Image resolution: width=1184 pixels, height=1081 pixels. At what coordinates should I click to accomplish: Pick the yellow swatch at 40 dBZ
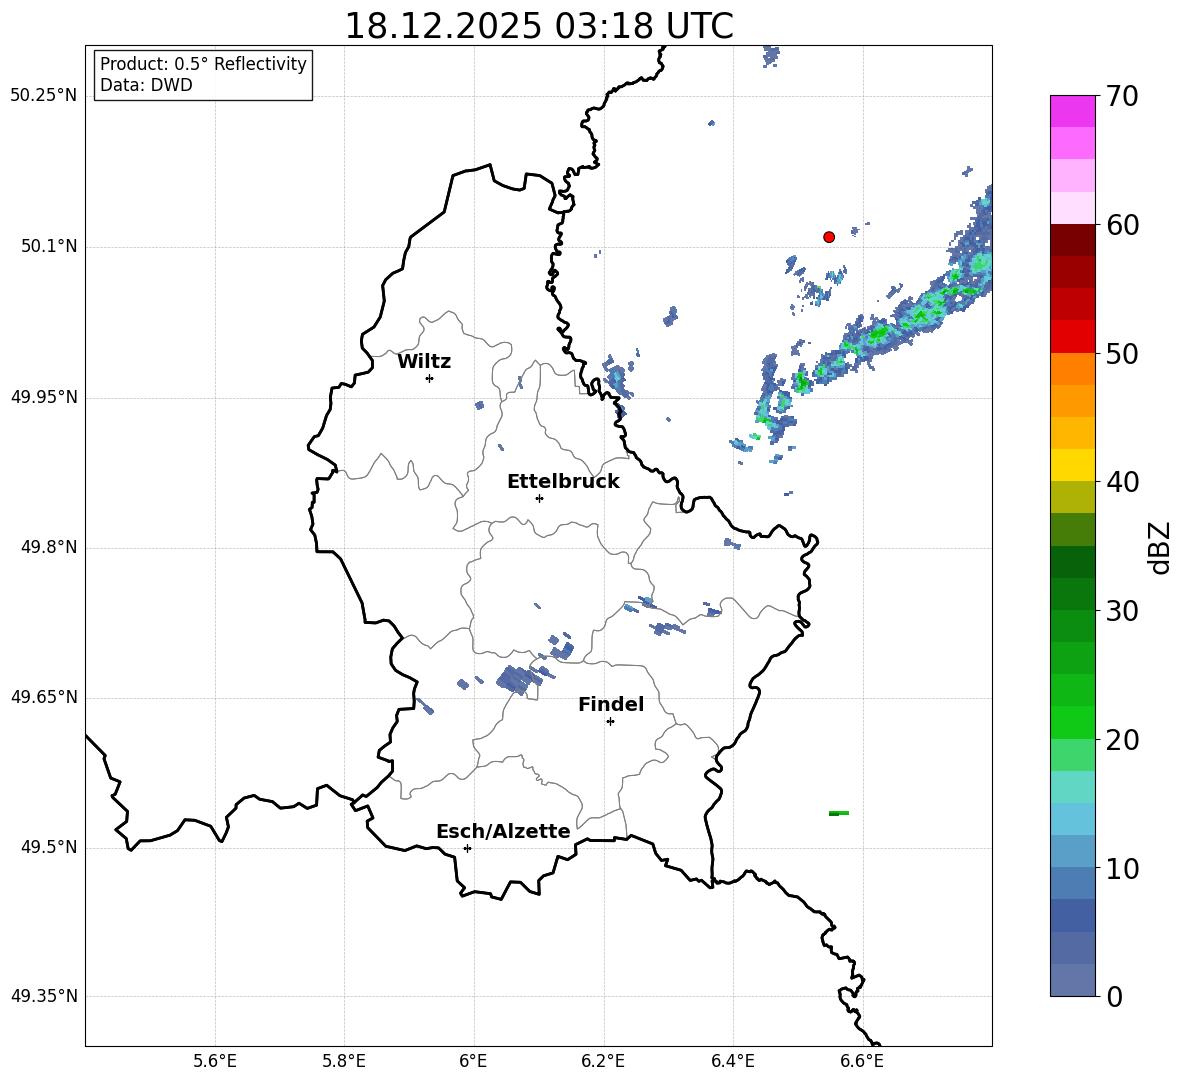1072,465
